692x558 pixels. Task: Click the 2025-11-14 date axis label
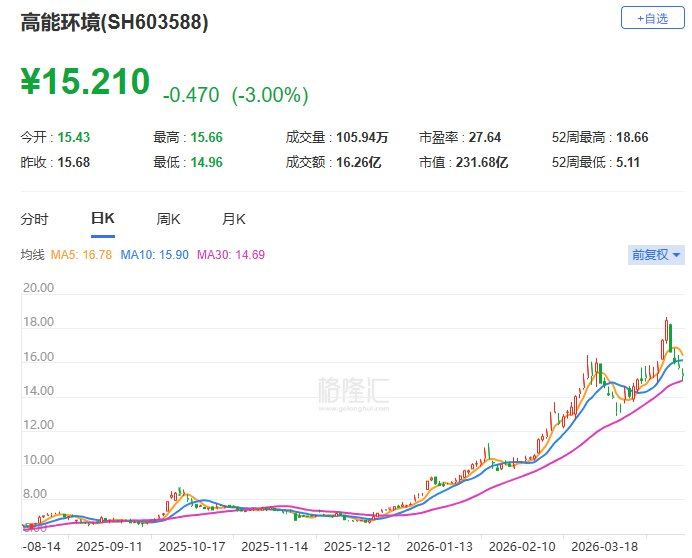[275, 547]
